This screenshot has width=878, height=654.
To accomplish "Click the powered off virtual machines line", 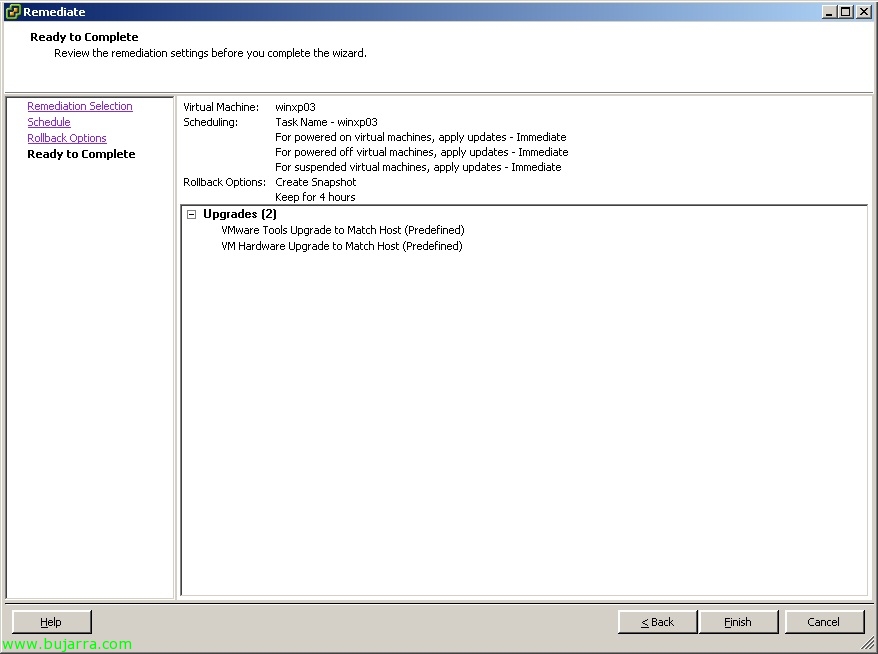I will 422,152.
